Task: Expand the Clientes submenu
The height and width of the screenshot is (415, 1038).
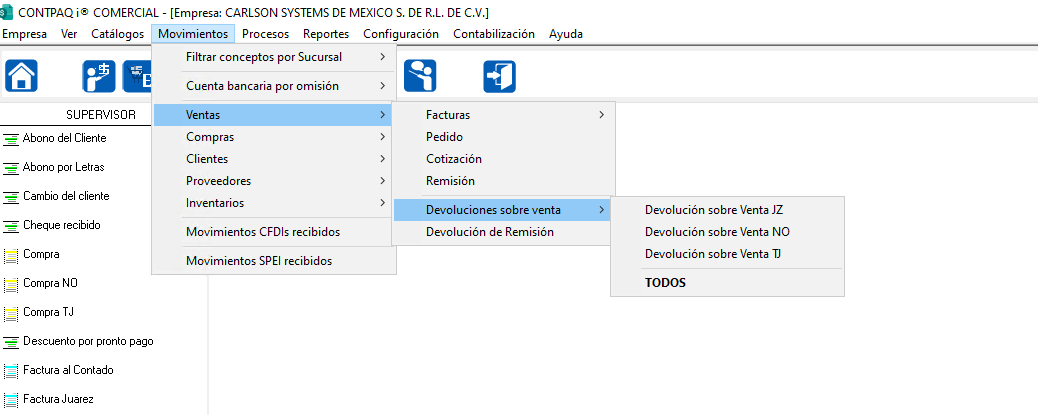Action: point(274,159)
